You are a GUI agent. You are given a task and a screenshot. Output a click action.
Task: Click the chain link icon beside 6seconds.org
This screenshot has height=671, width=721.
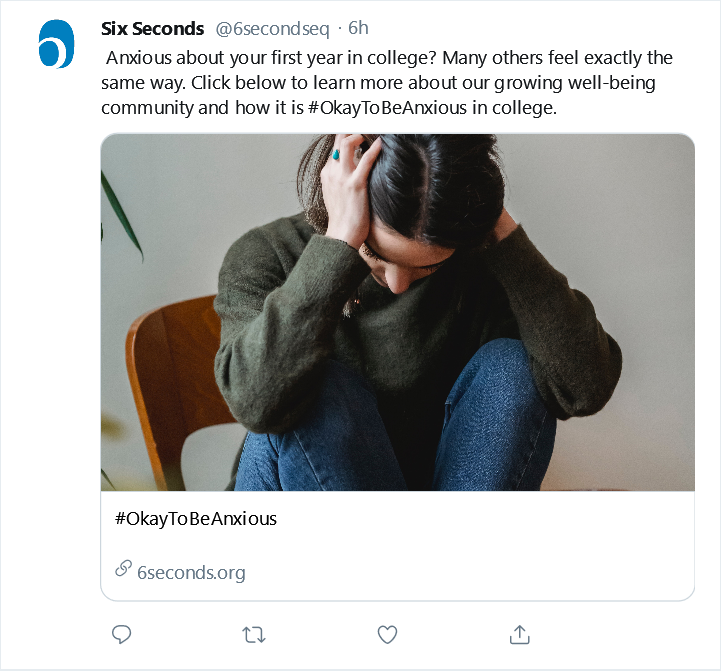(x=124, y=569)
